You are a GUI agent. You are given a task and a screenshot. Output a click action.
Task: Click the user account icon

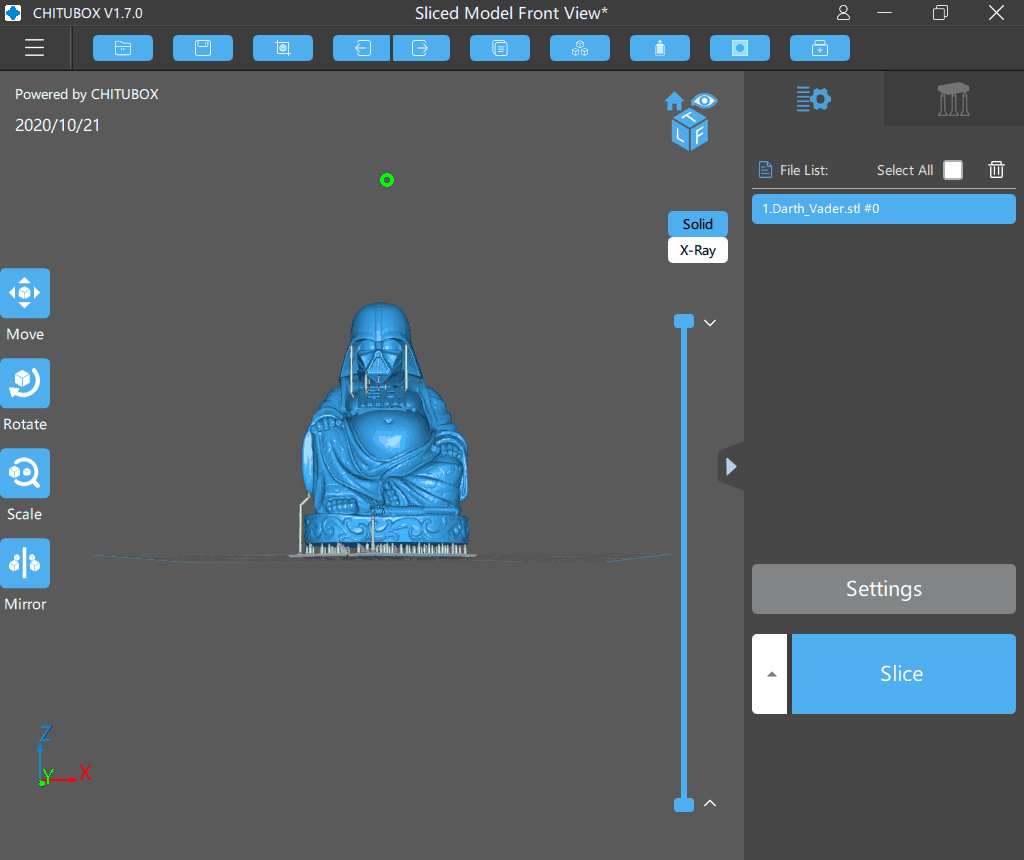coord(843,12)
